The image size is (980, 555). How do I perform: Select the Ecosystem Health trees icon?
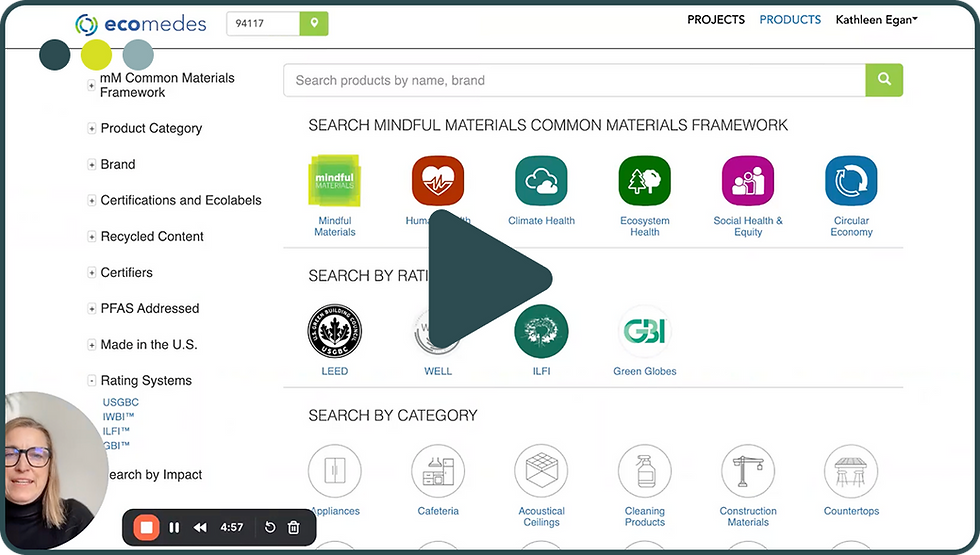tap(644, 181)
